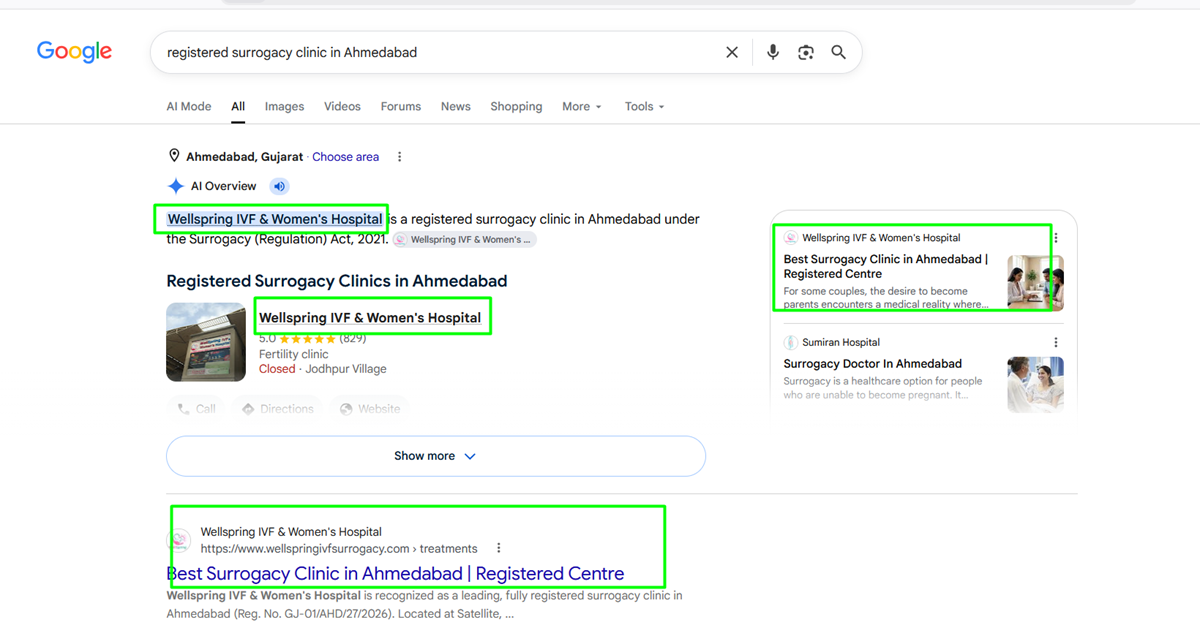Open three-dot menu on Sumiran Hospital card

click(x=1056, y=342)
